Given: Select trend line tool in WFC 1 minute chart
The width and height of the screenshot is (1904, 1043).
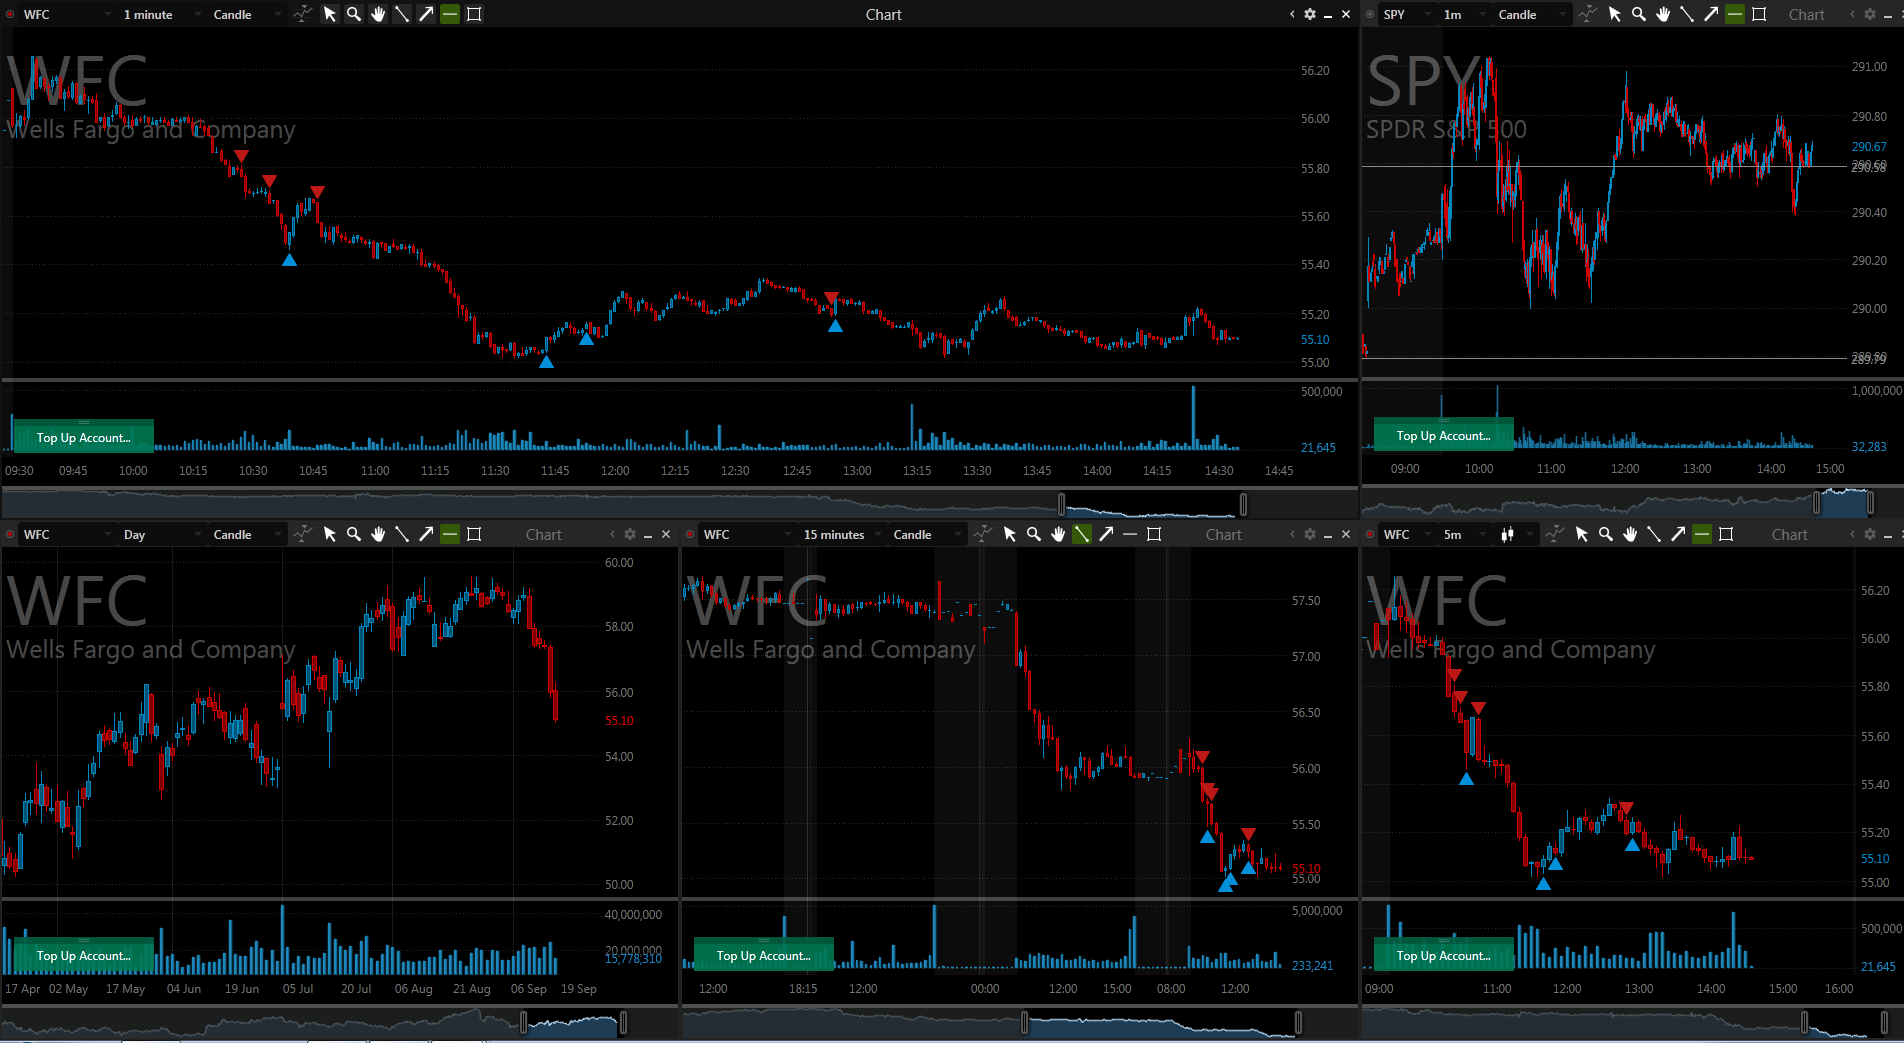Looking at the screenshot, I should point(402,14).
